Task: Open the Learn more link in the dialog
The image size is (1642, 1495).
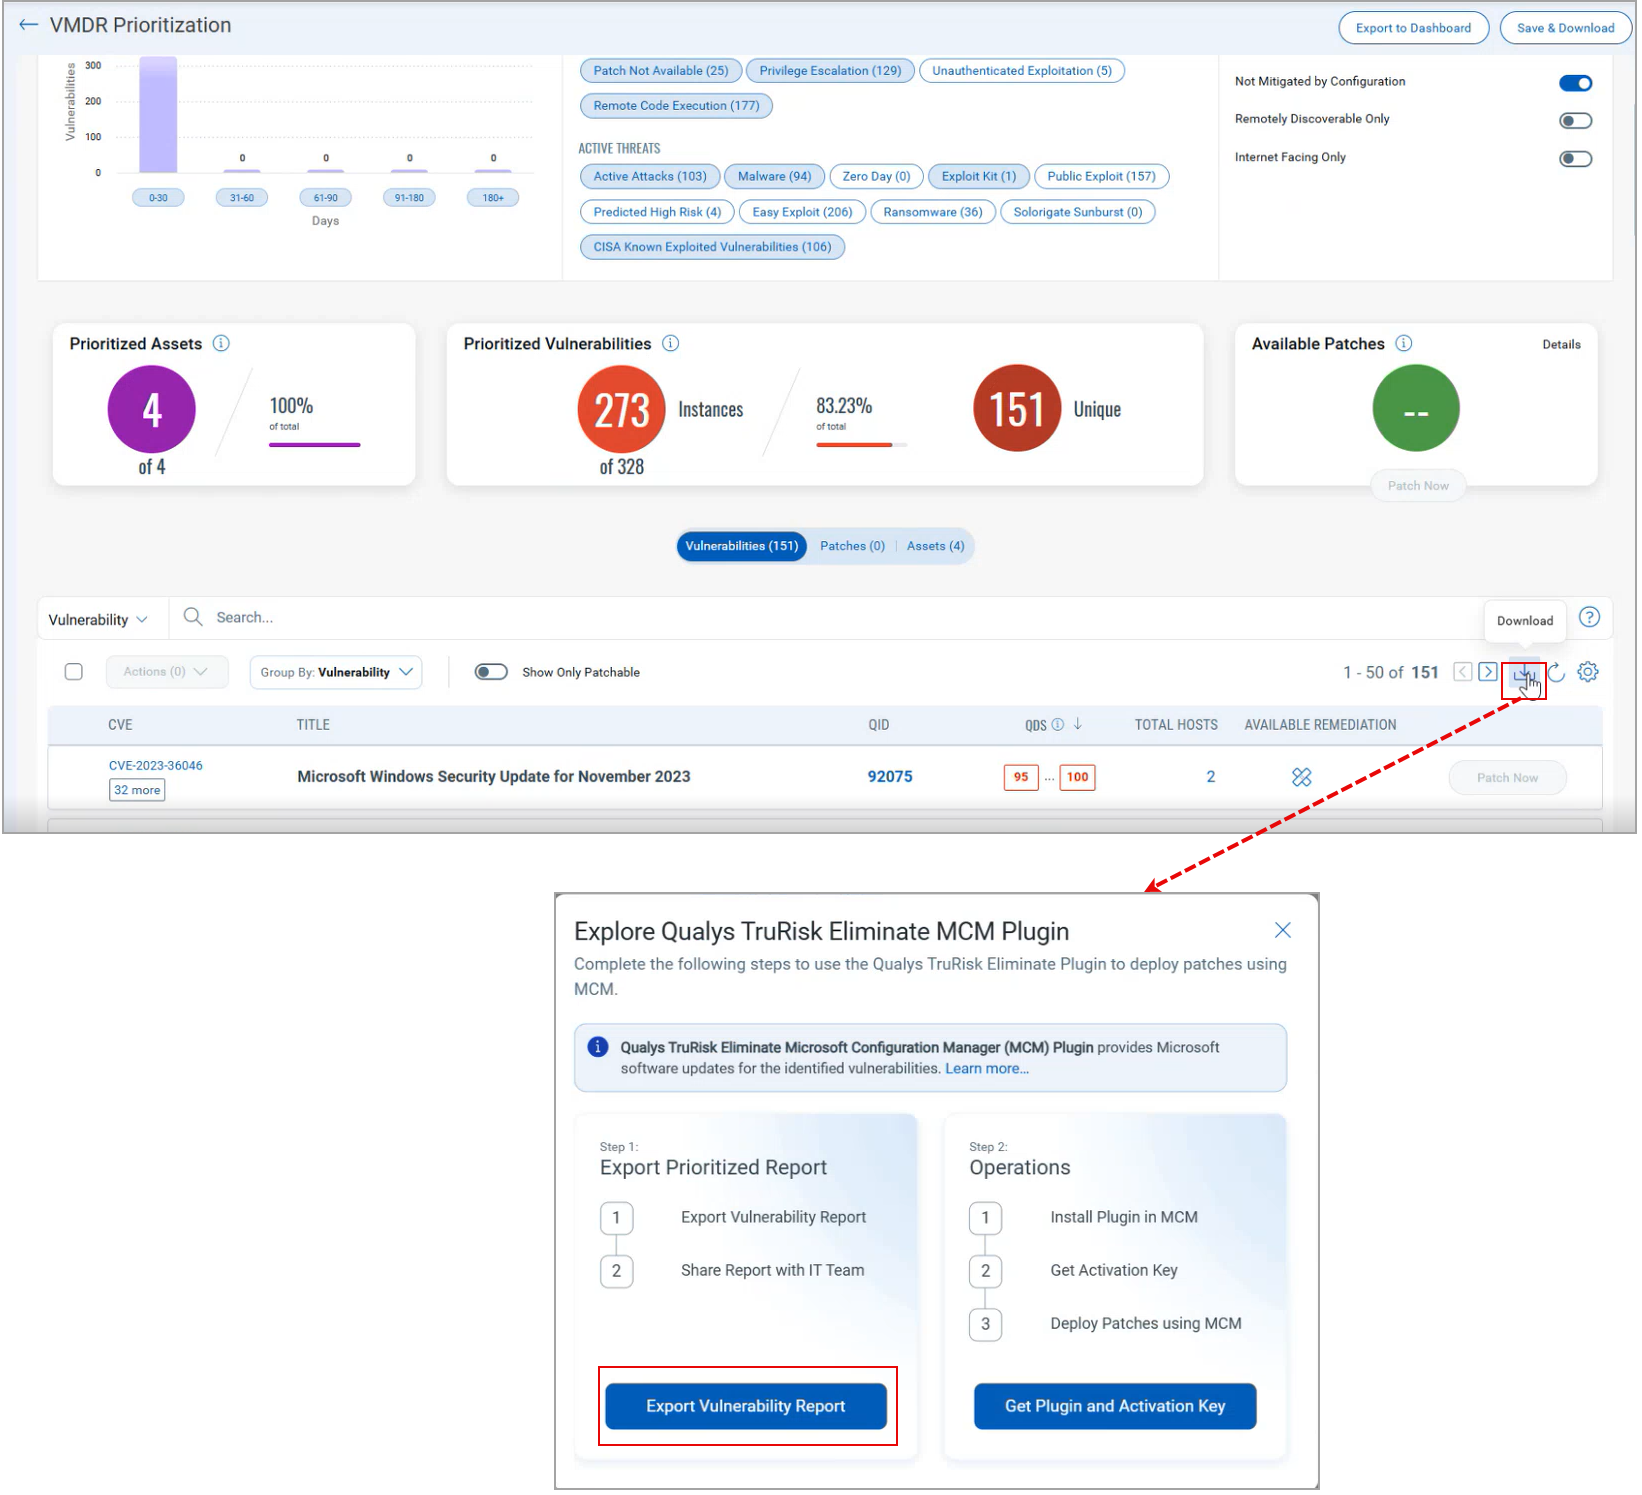Action: (987, 1069)
